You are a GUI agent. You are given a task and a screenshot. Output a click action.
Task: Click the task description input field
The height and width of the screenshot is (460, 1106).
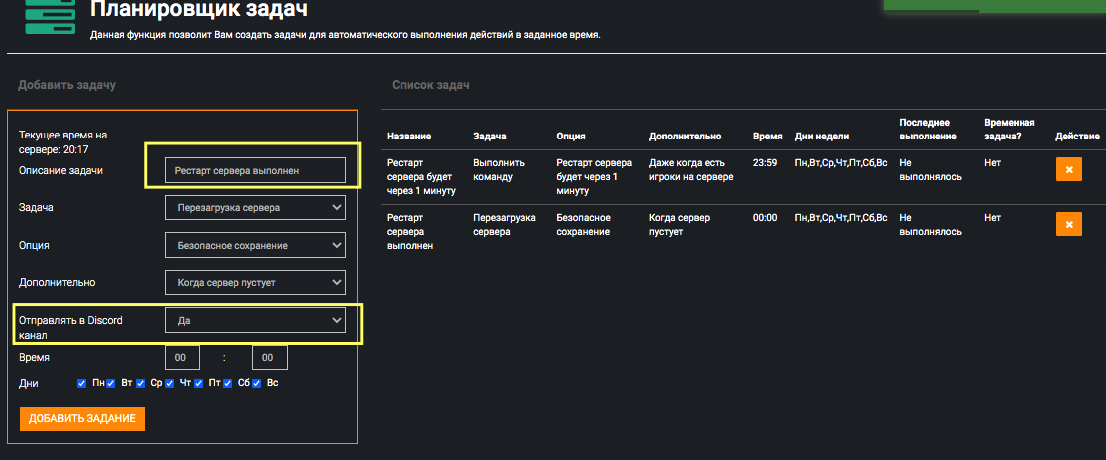255,171
